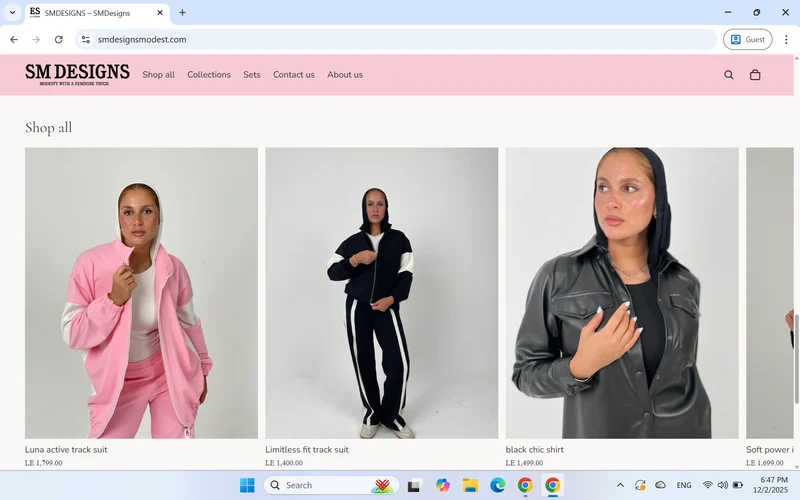Click the black chic shirt title
This screenshot has width=800, height=500.
coord(535,449)
